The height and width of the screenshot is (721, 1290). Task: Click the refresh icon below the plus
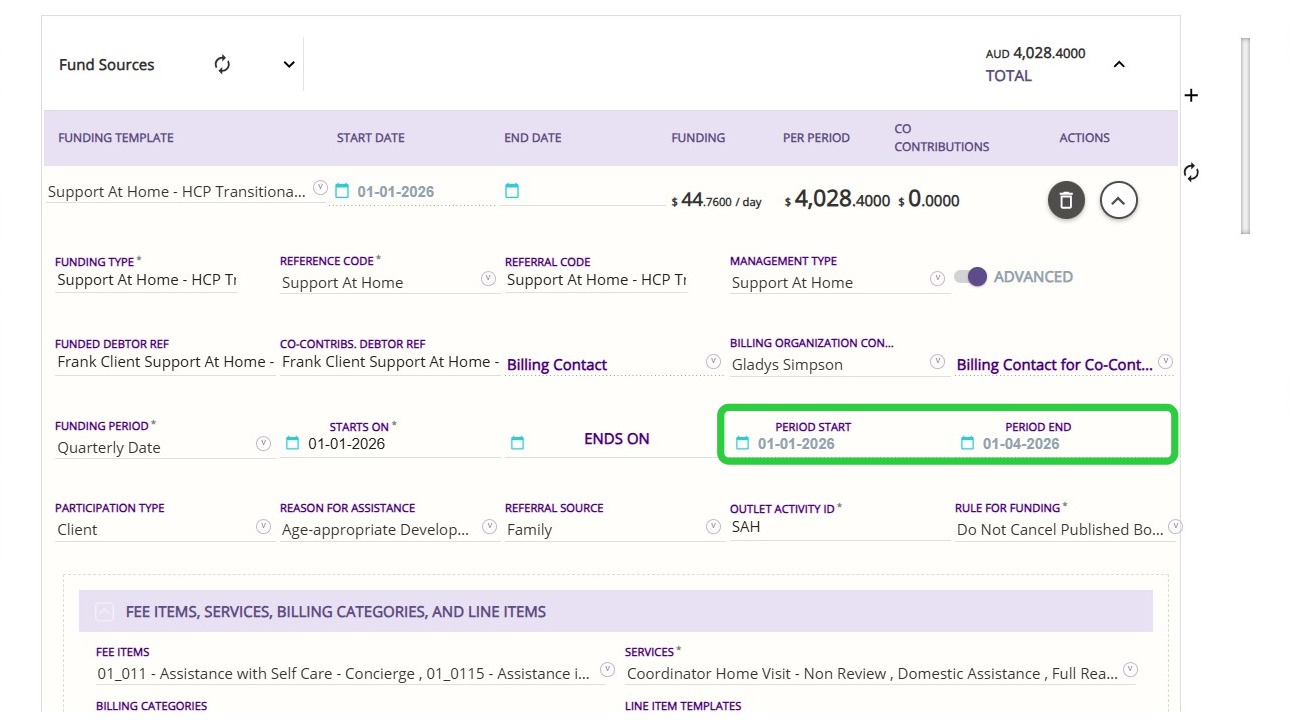point(1191,173)
